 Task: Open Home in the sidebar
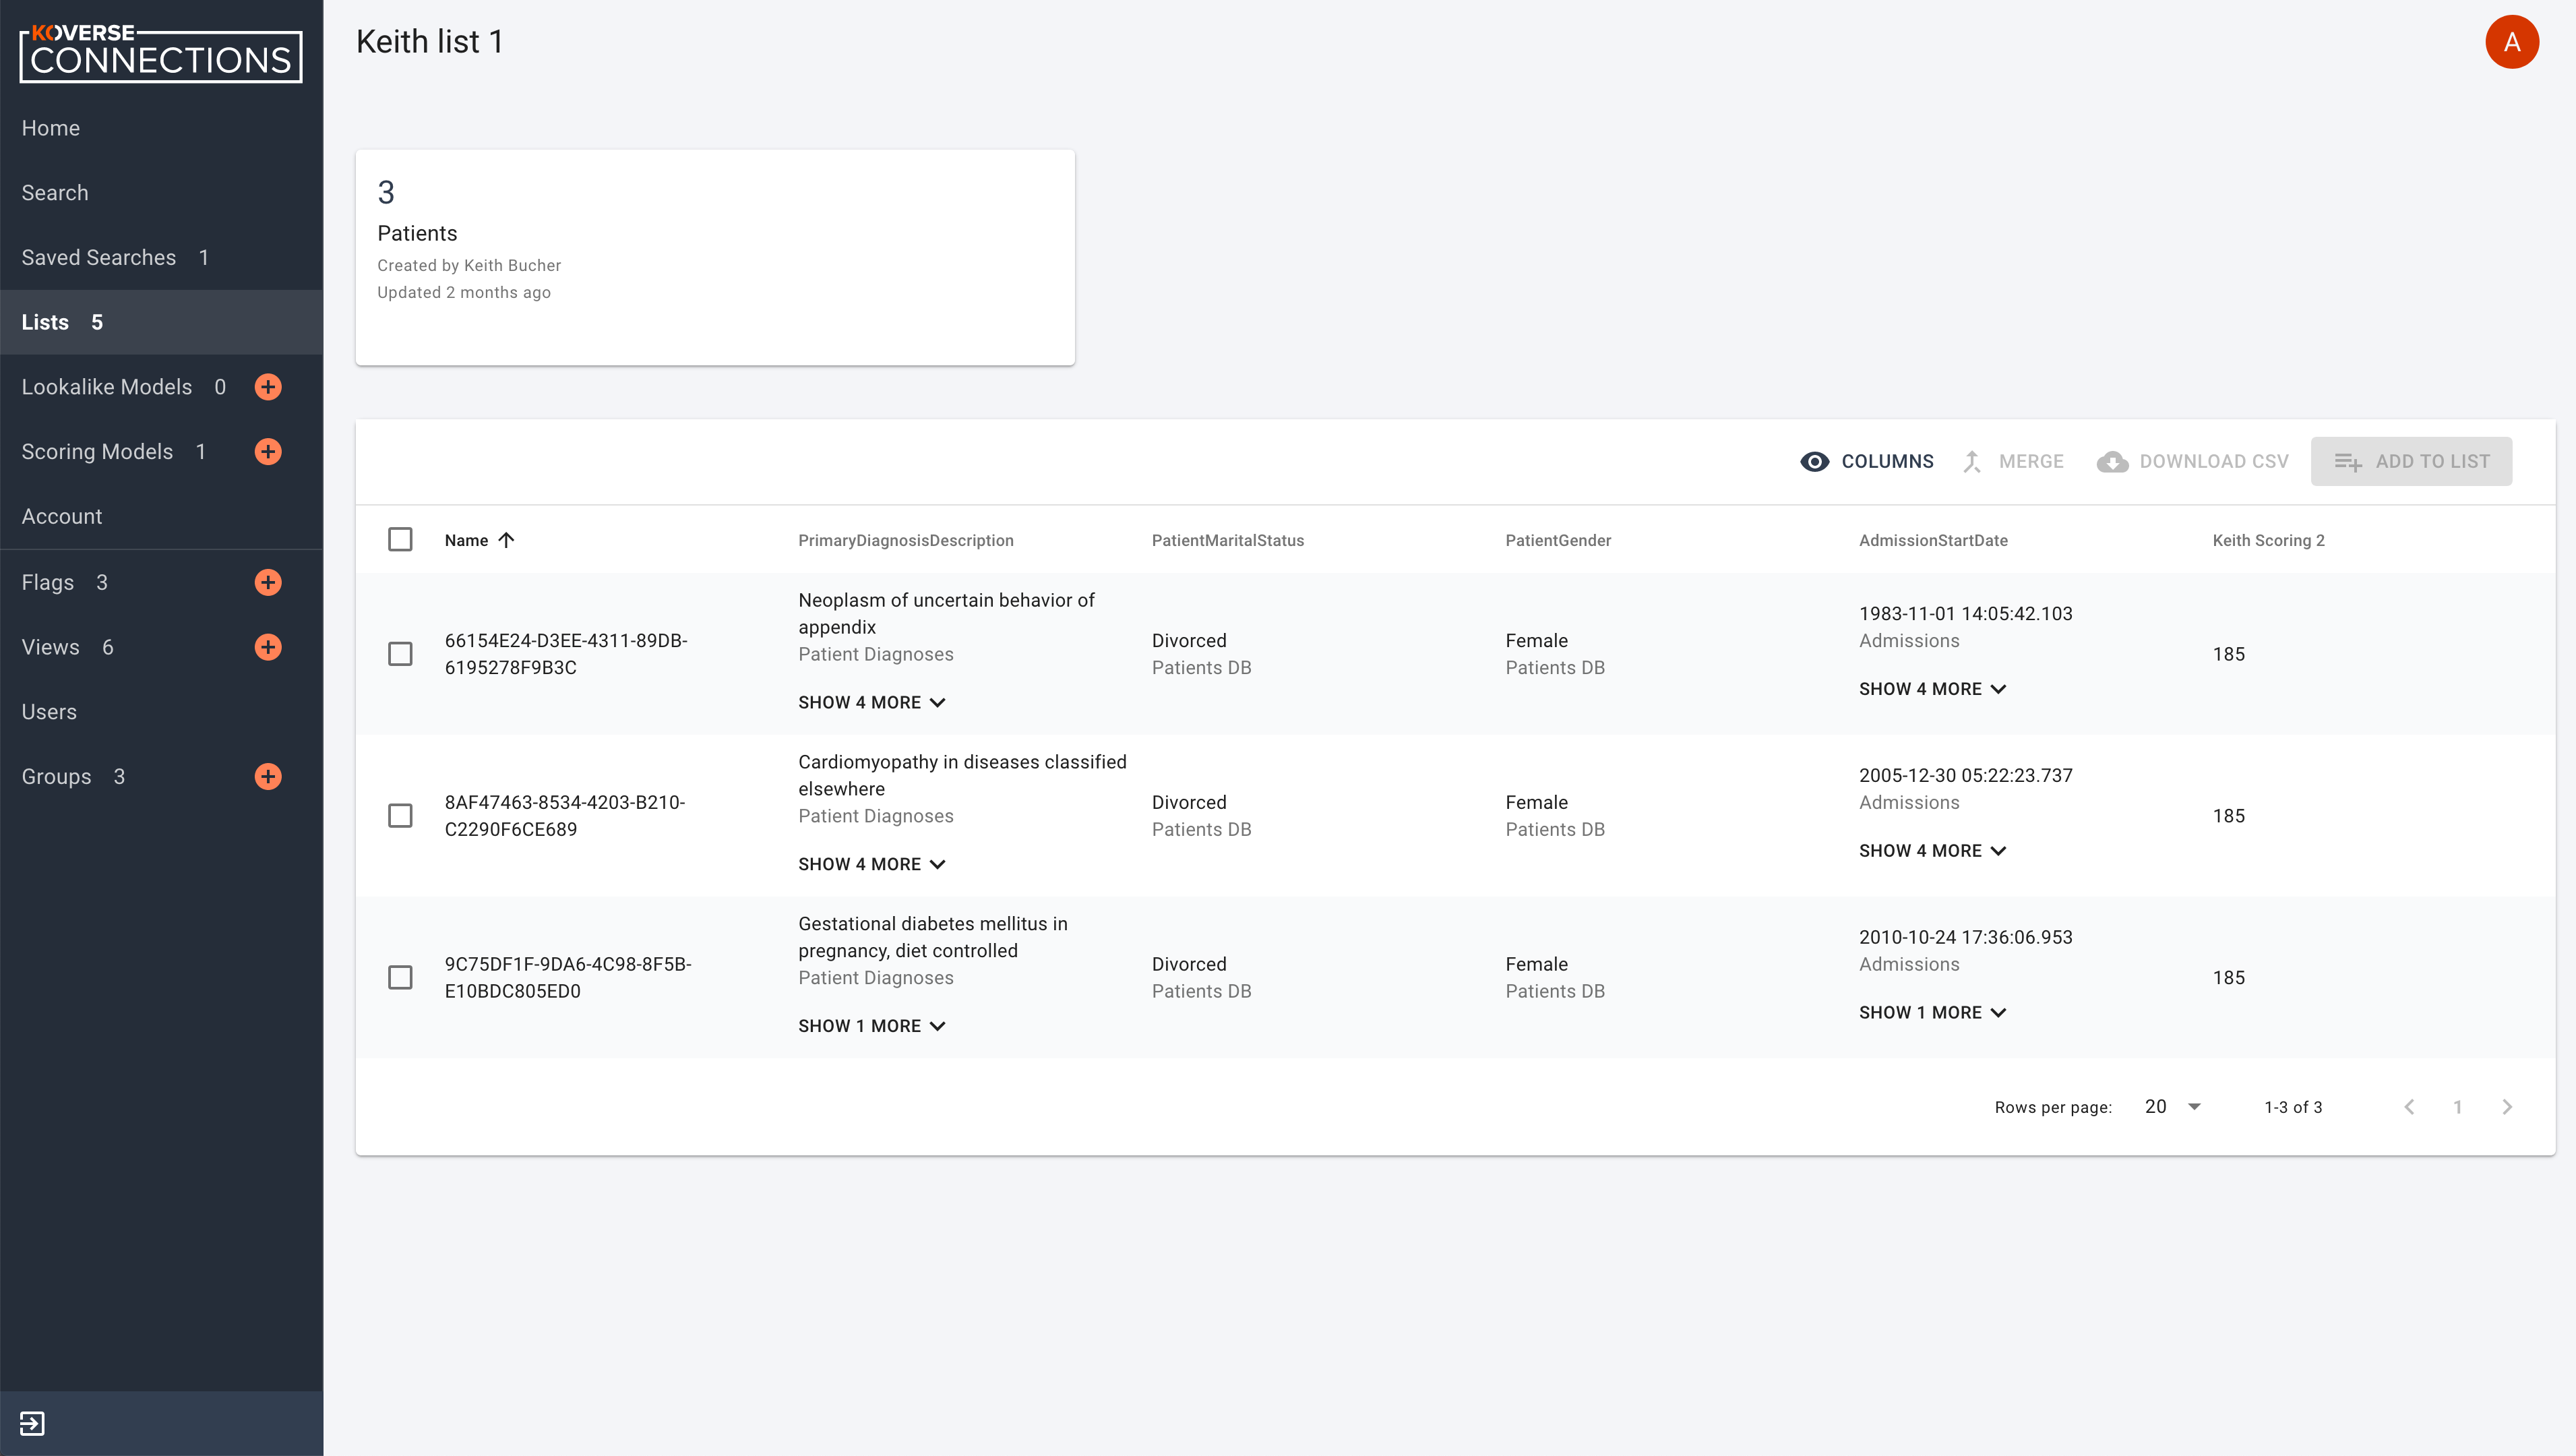tap(161, 128)
